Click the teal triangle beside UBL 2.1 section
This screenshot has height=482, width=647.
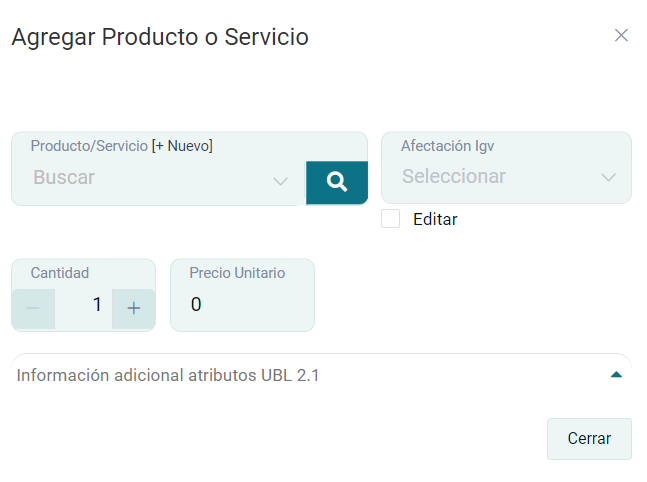tap(616, 375)
